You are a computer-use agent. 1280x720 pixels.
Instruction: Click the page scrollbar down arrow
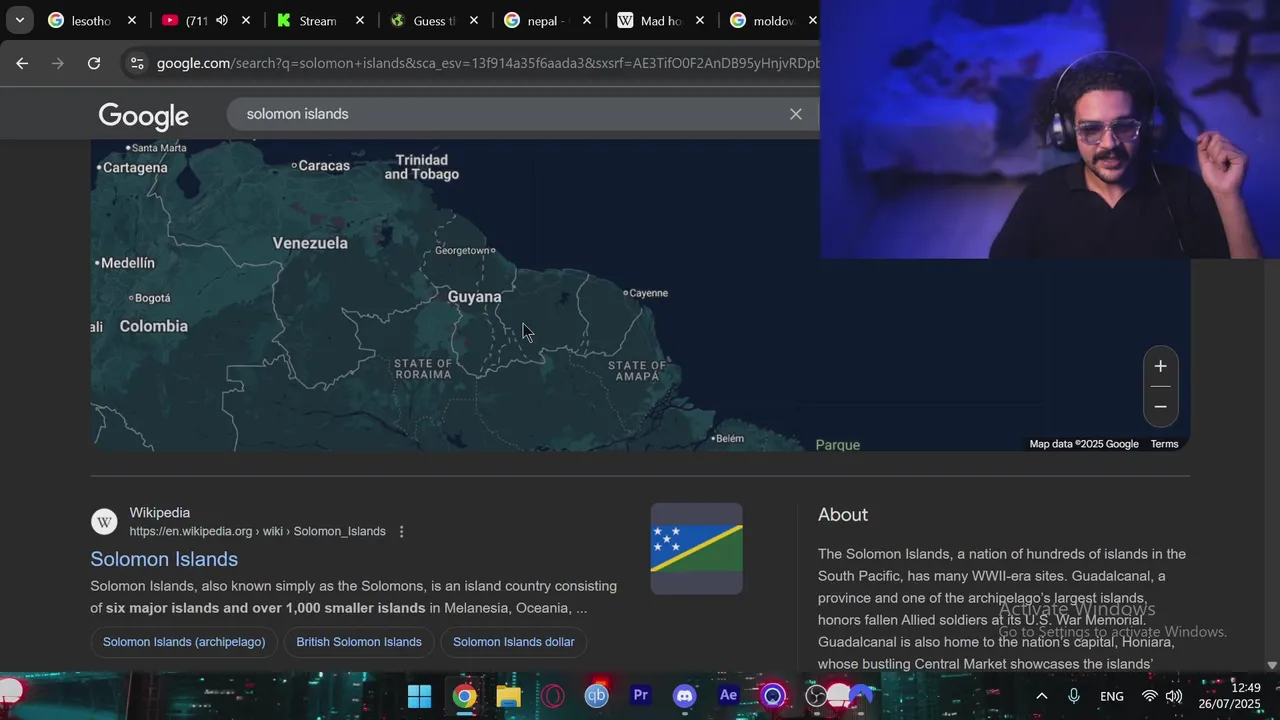[x=1272, y=665]
